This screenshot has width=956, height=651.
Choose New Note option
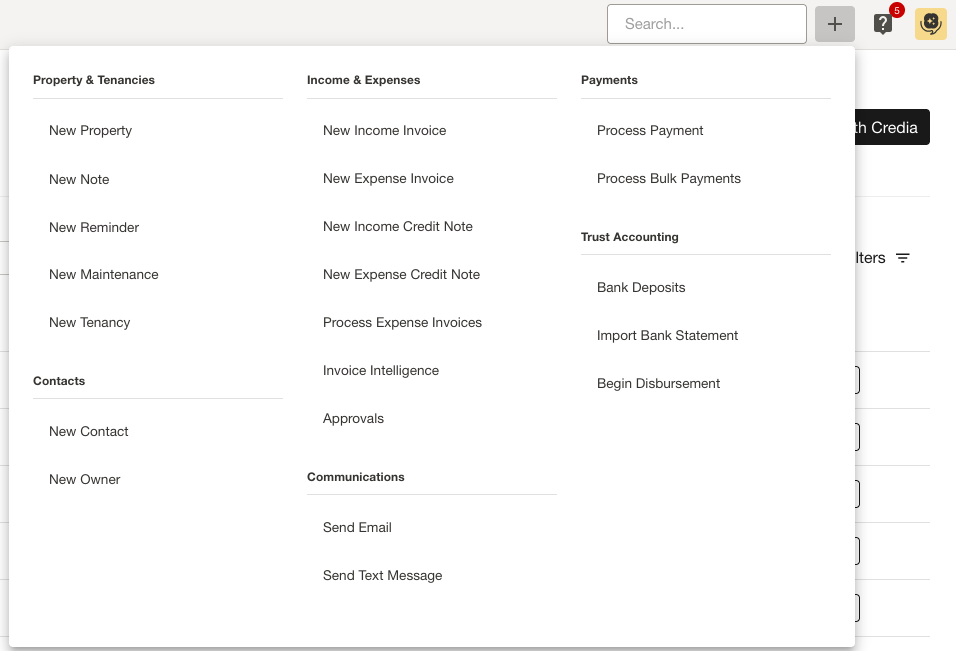coord(79,180)
